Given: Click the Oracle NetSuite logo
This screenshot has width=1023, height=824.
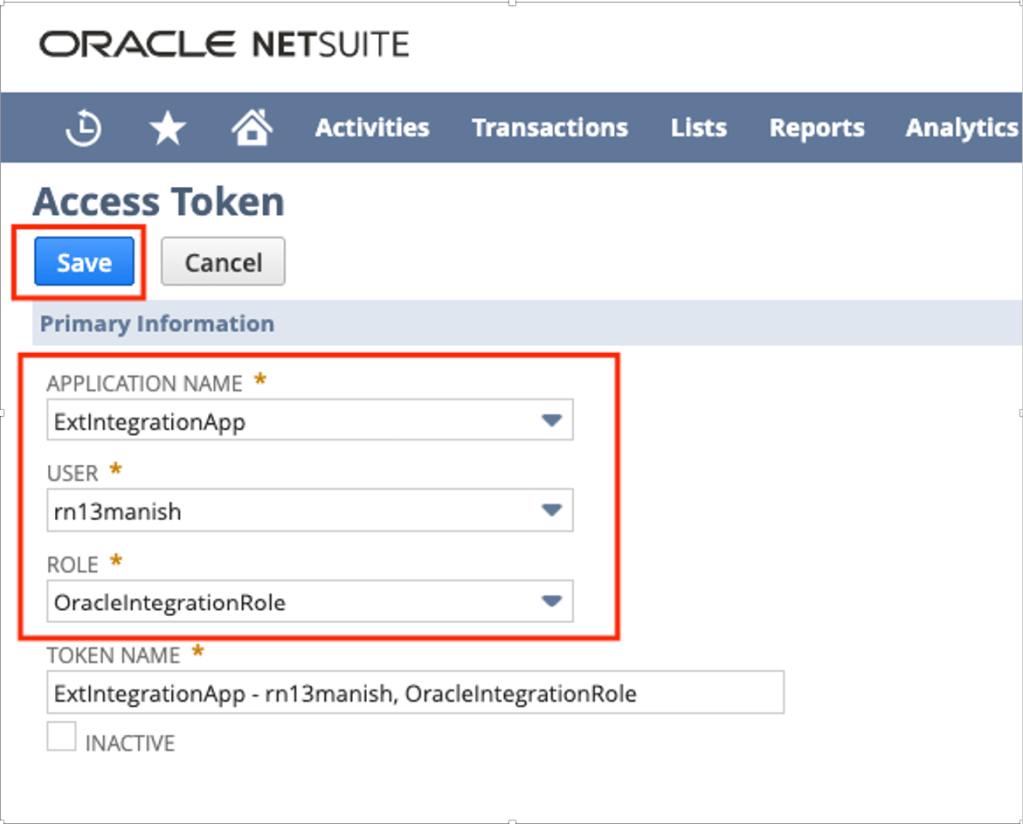Looking at the screenshot, I should point(224,45).
